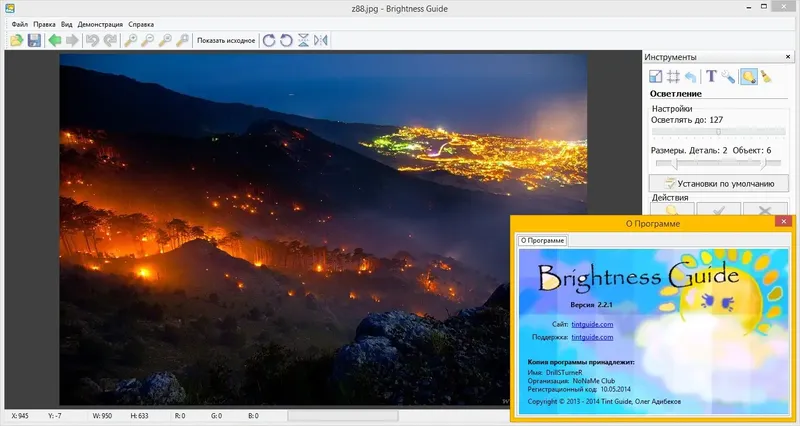This screenshot has height=426, width=800.
Task: Click the 'X: 945' status bar value
Action: click(20, 416)
